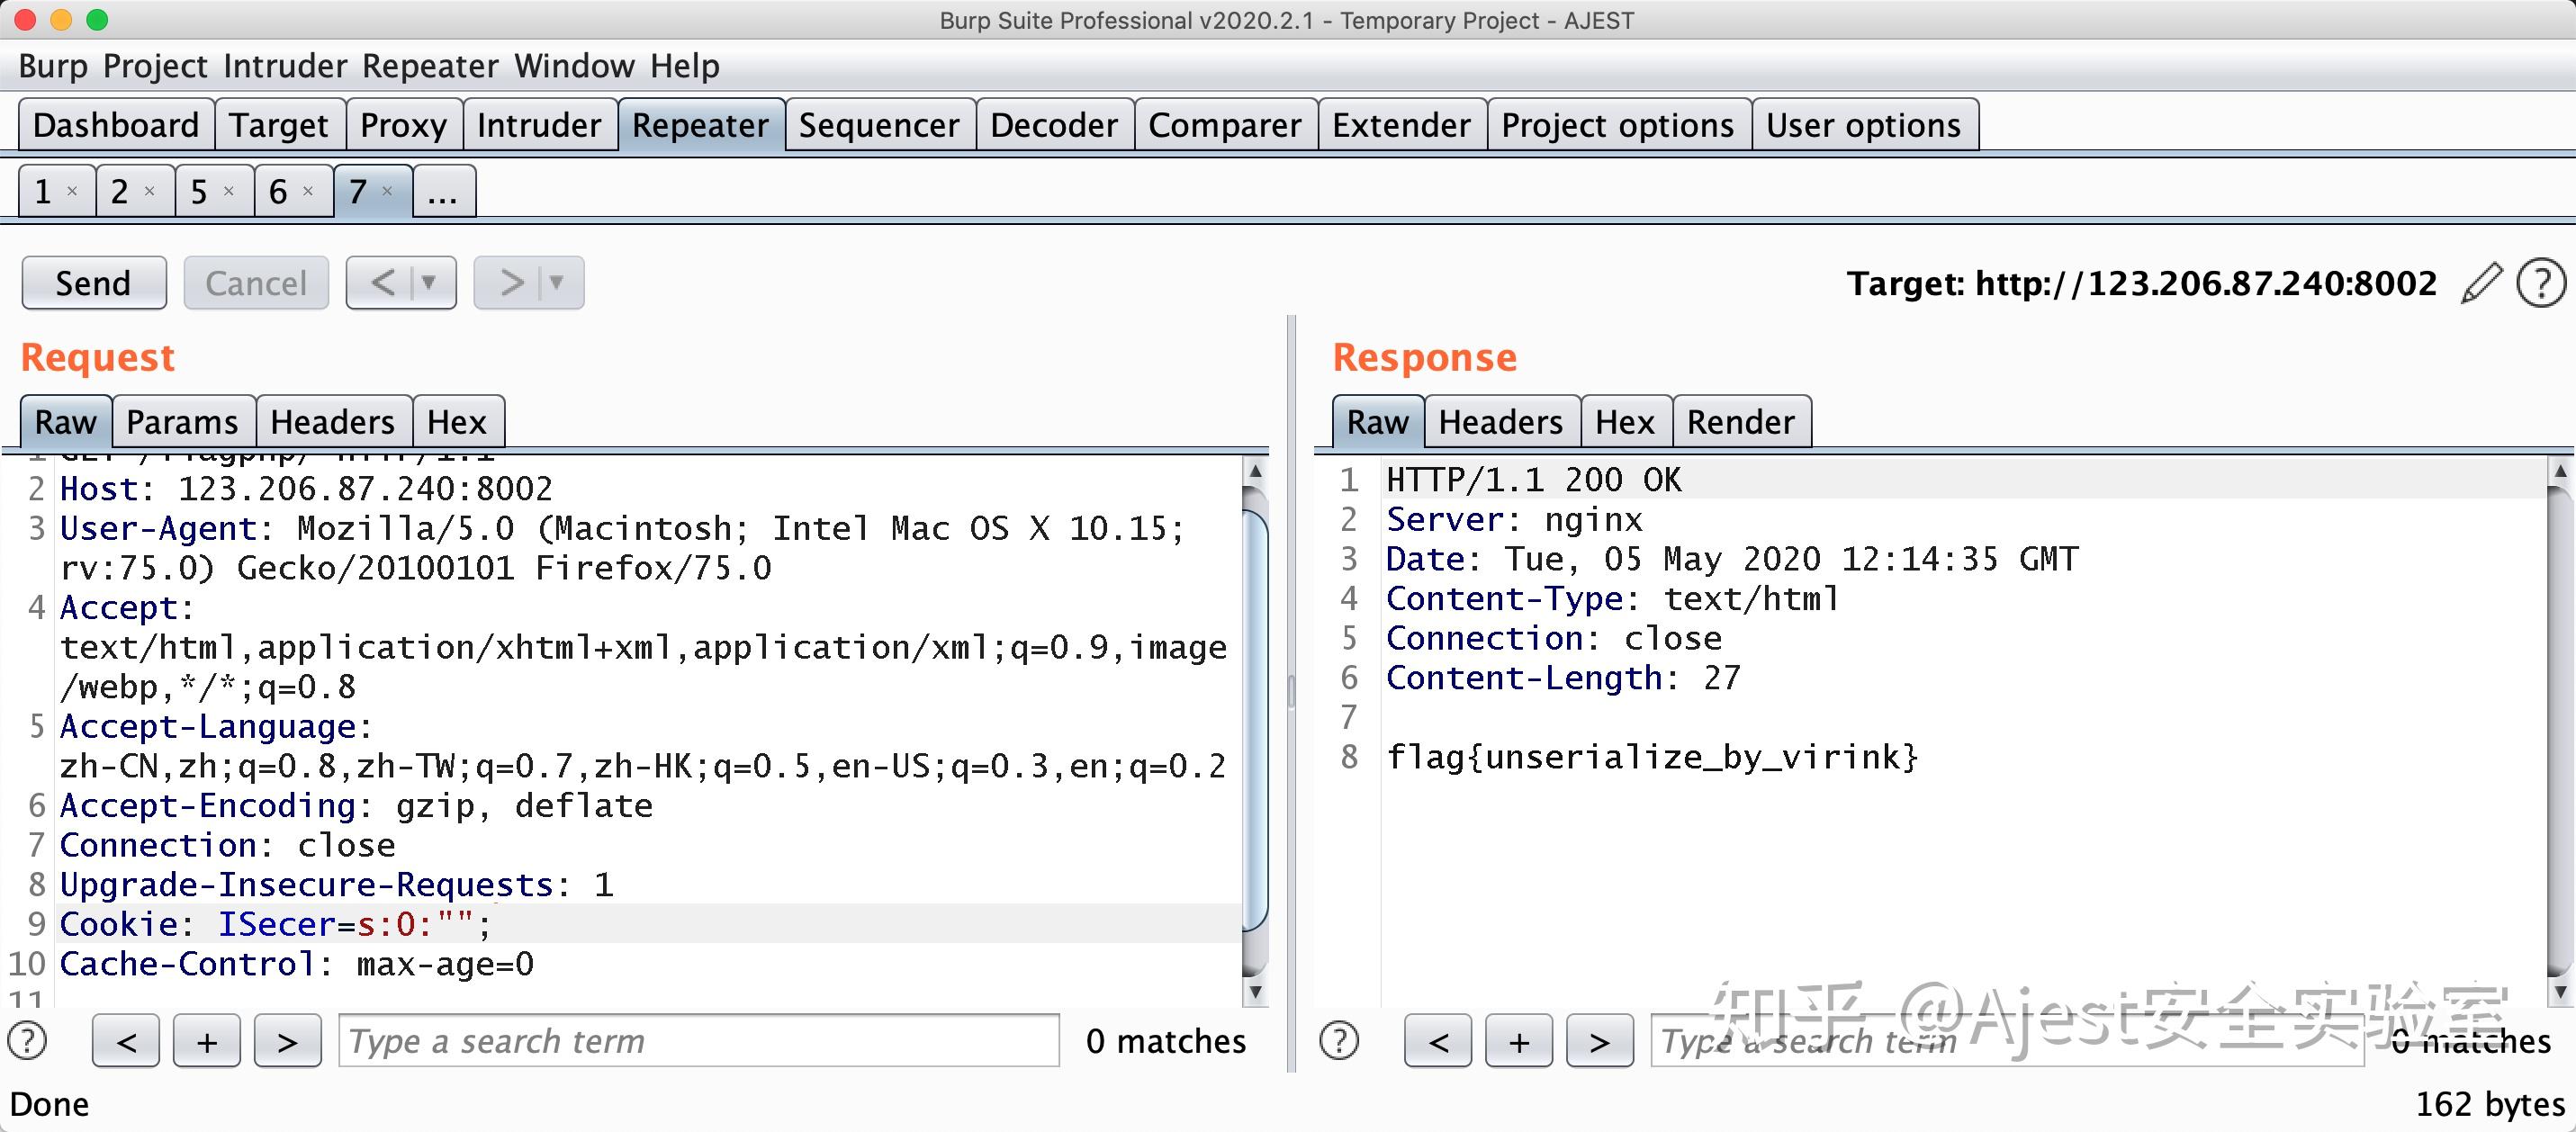
Task: Click previous-match arrow in the request search bar
Action: point(125,1040)
